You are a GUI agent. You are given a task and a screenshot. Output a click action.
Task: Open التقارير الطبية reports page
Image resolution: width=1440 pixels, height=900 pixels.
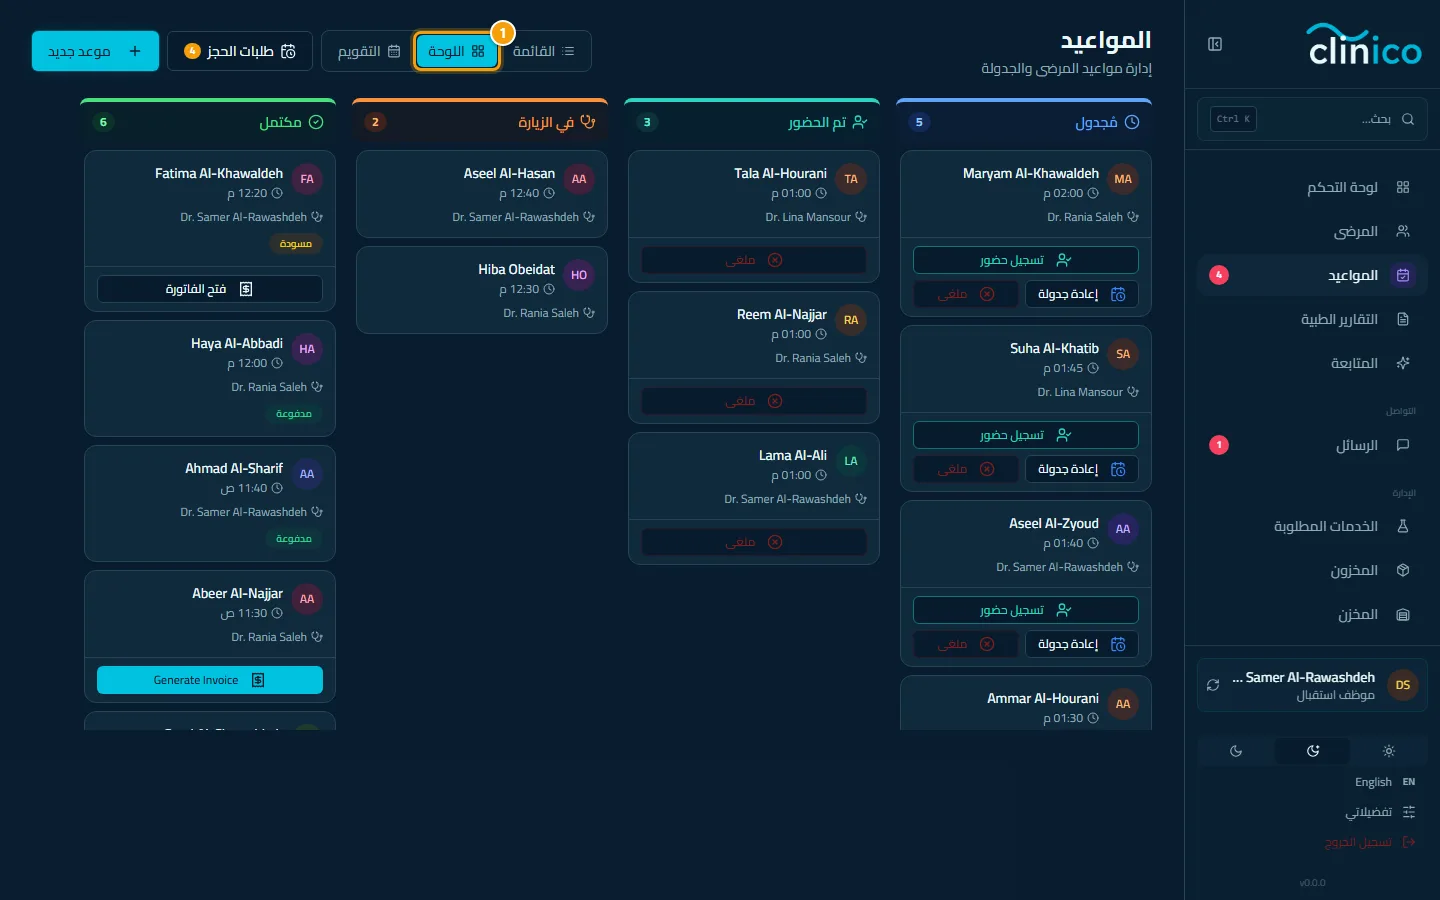tap(1312, 319)
